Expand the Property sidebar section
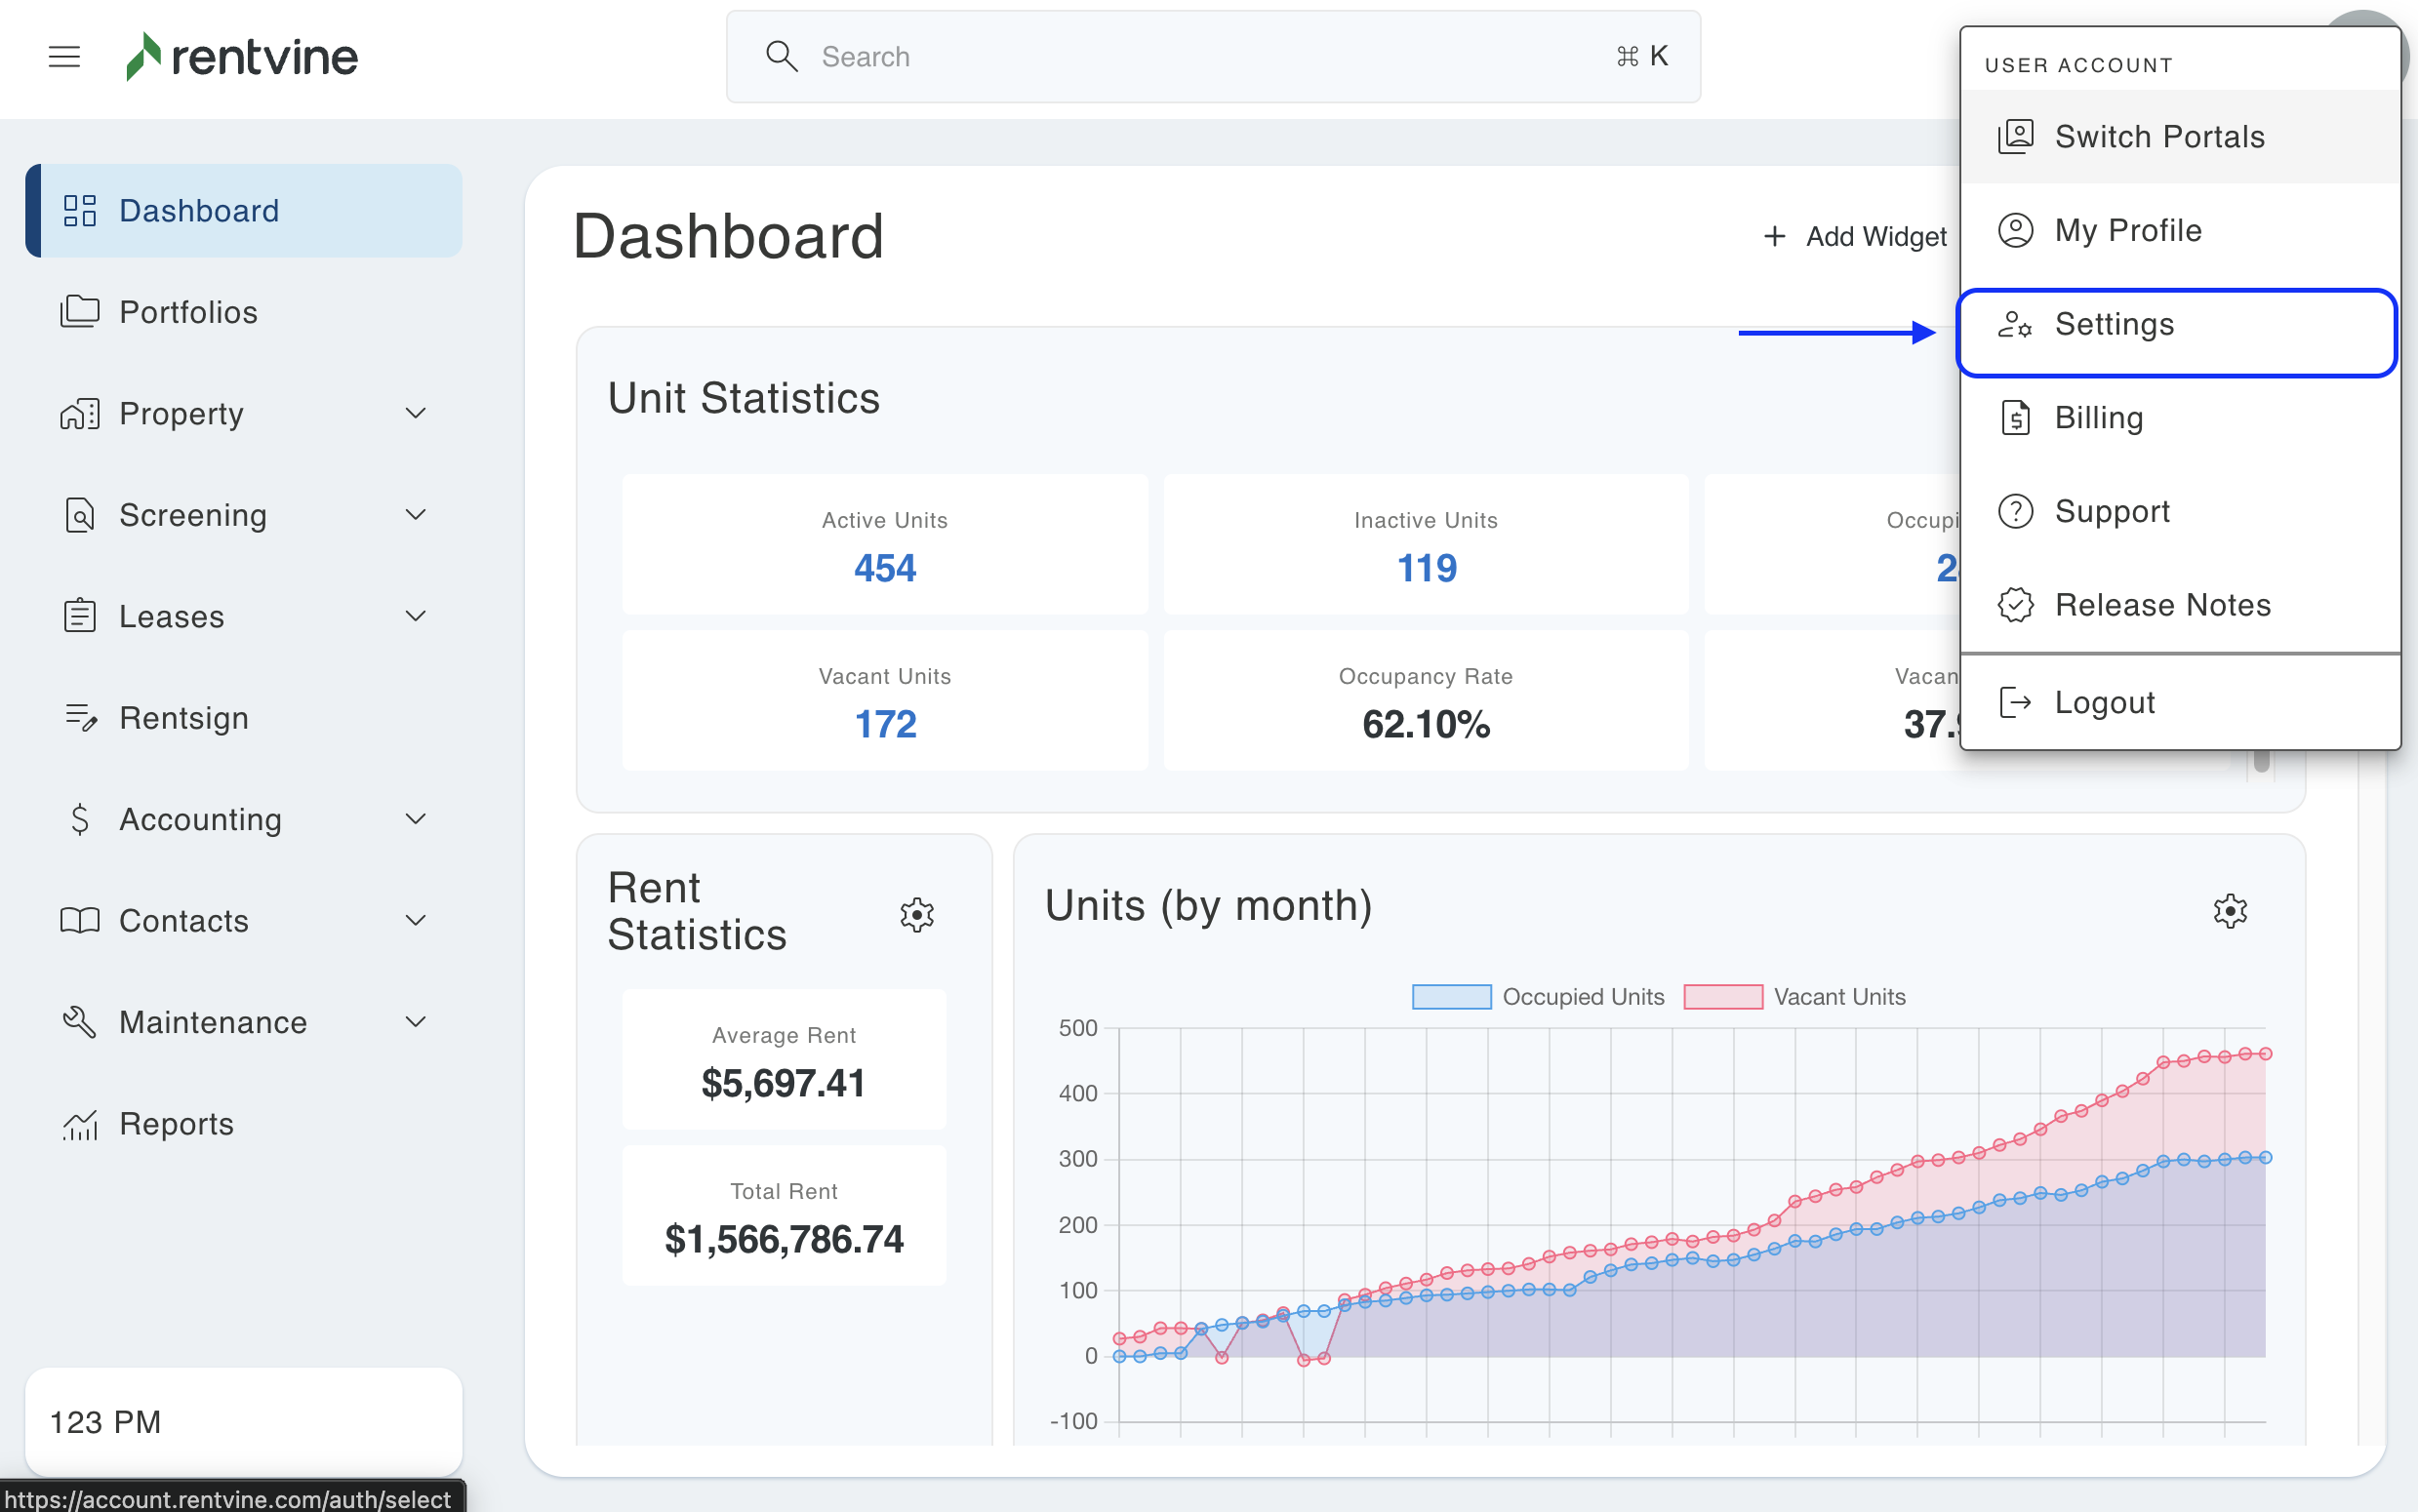 [416, 413]
